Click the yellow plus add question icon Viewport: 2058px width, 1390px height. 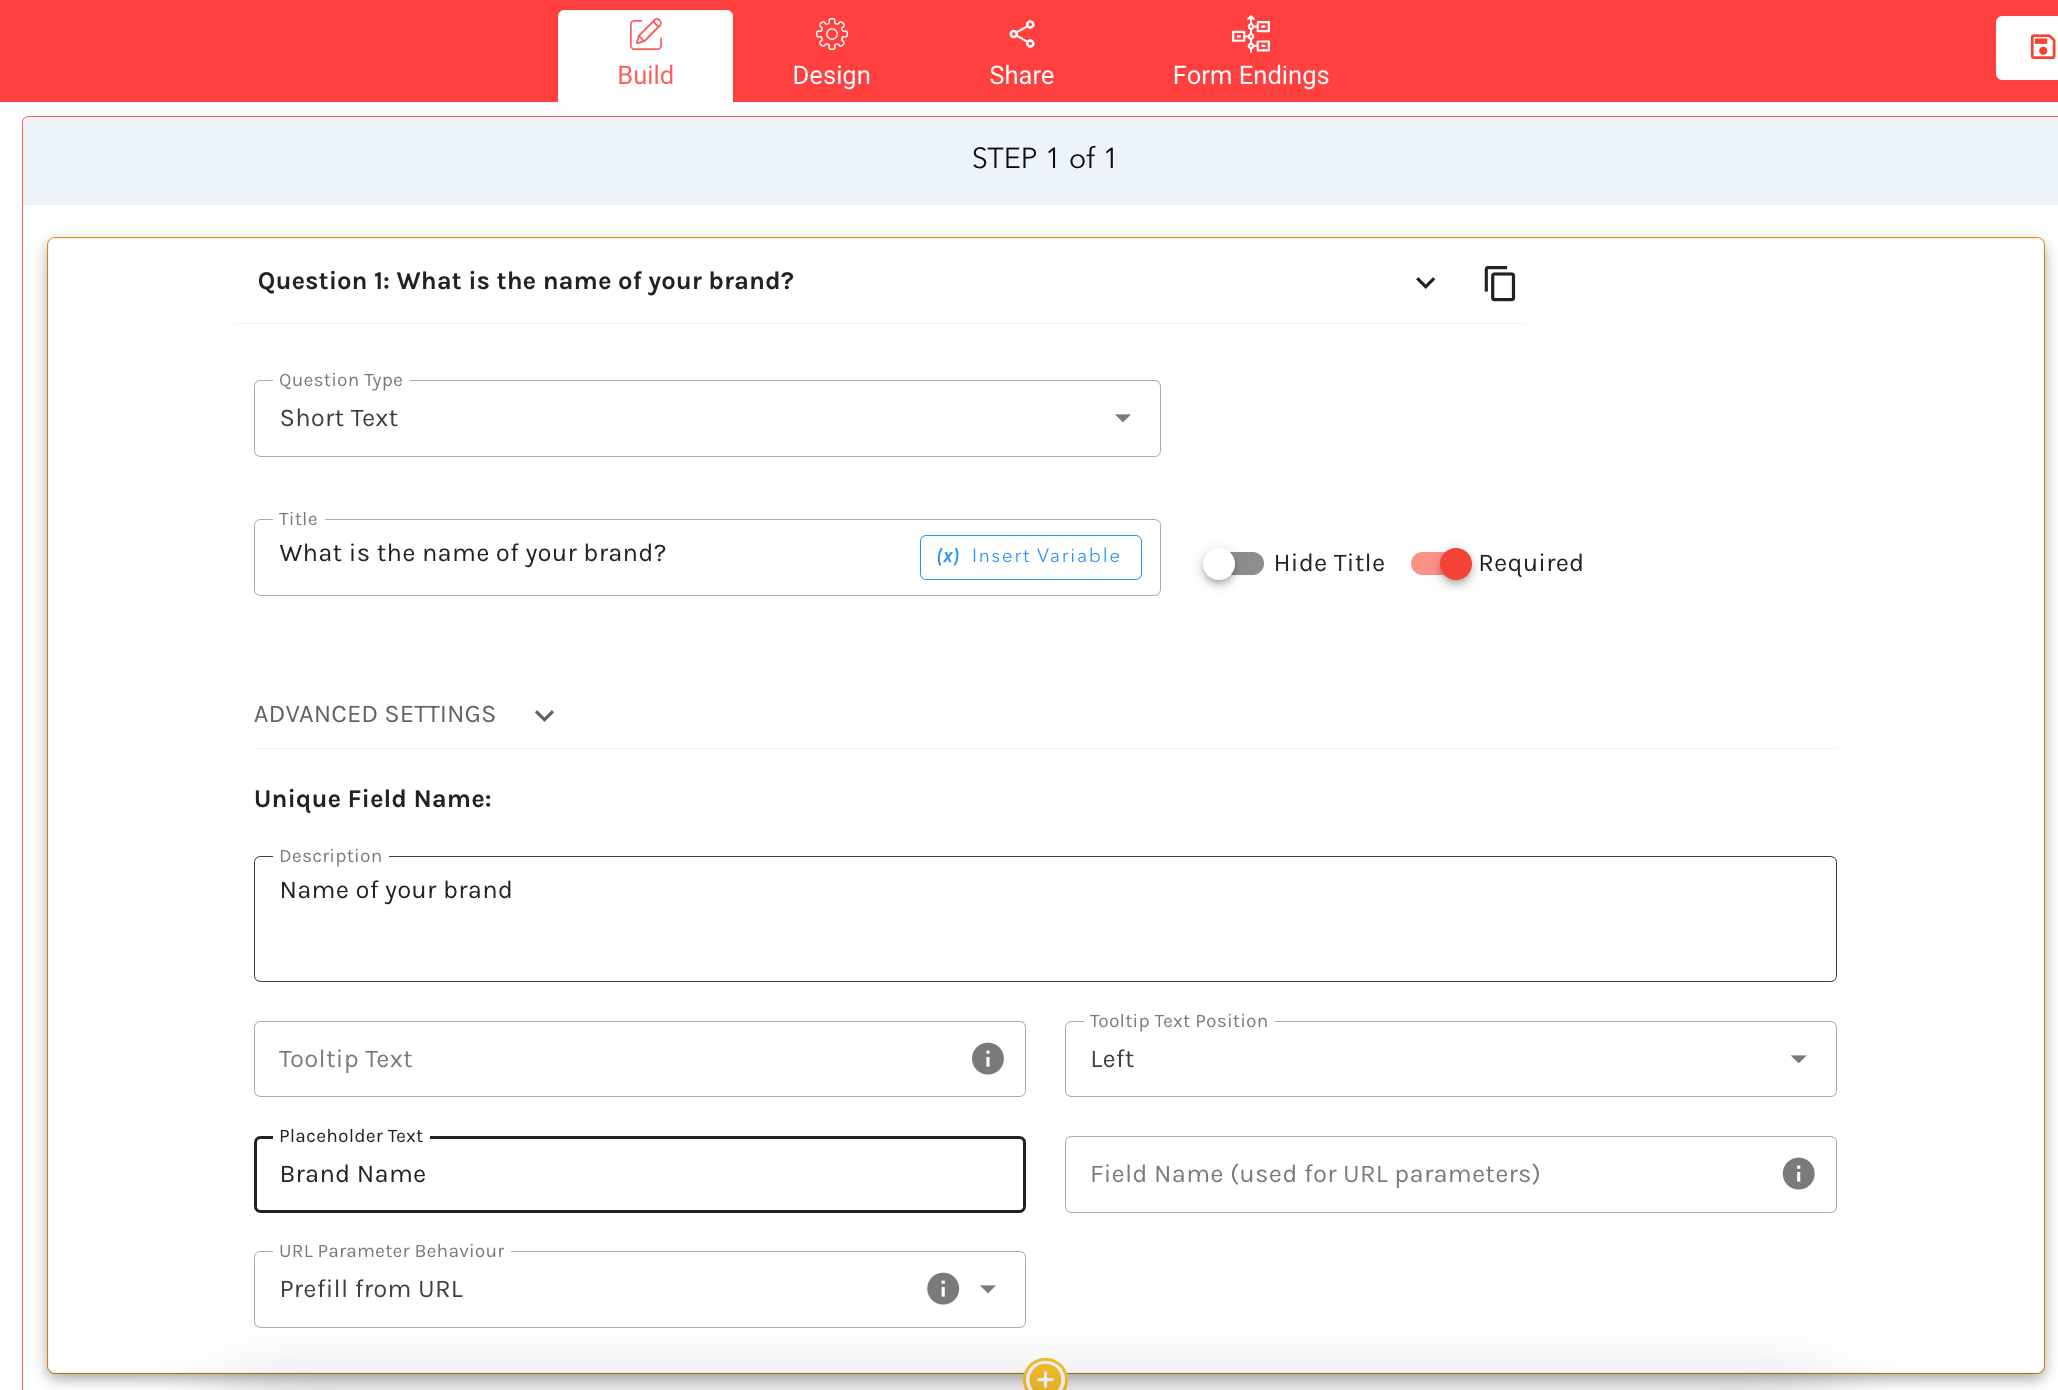(x=1045, y=1378)
